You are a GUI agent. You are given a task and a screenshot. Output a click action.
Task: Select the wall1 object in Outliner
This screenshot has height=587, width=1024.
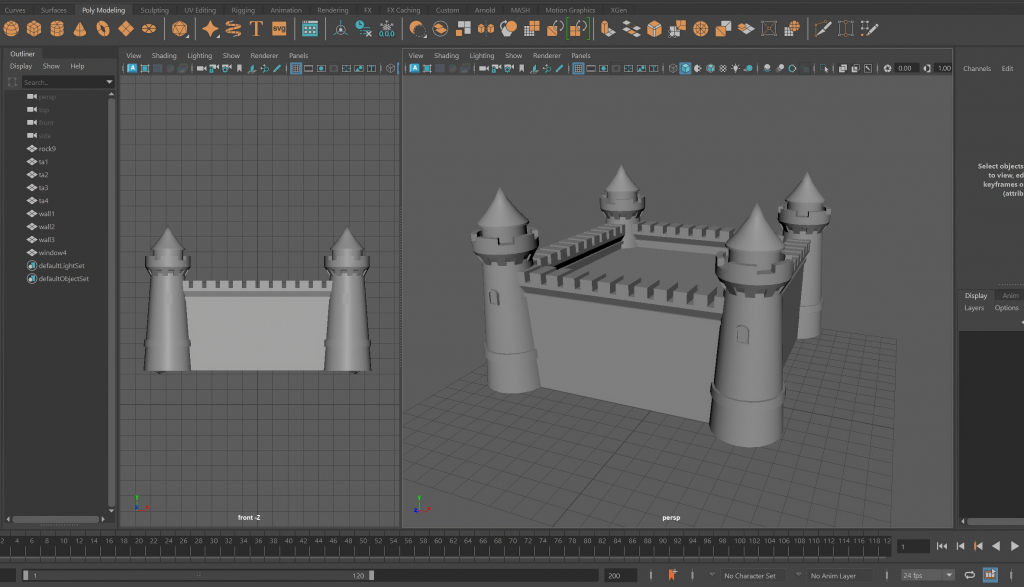tap(46, 214)
